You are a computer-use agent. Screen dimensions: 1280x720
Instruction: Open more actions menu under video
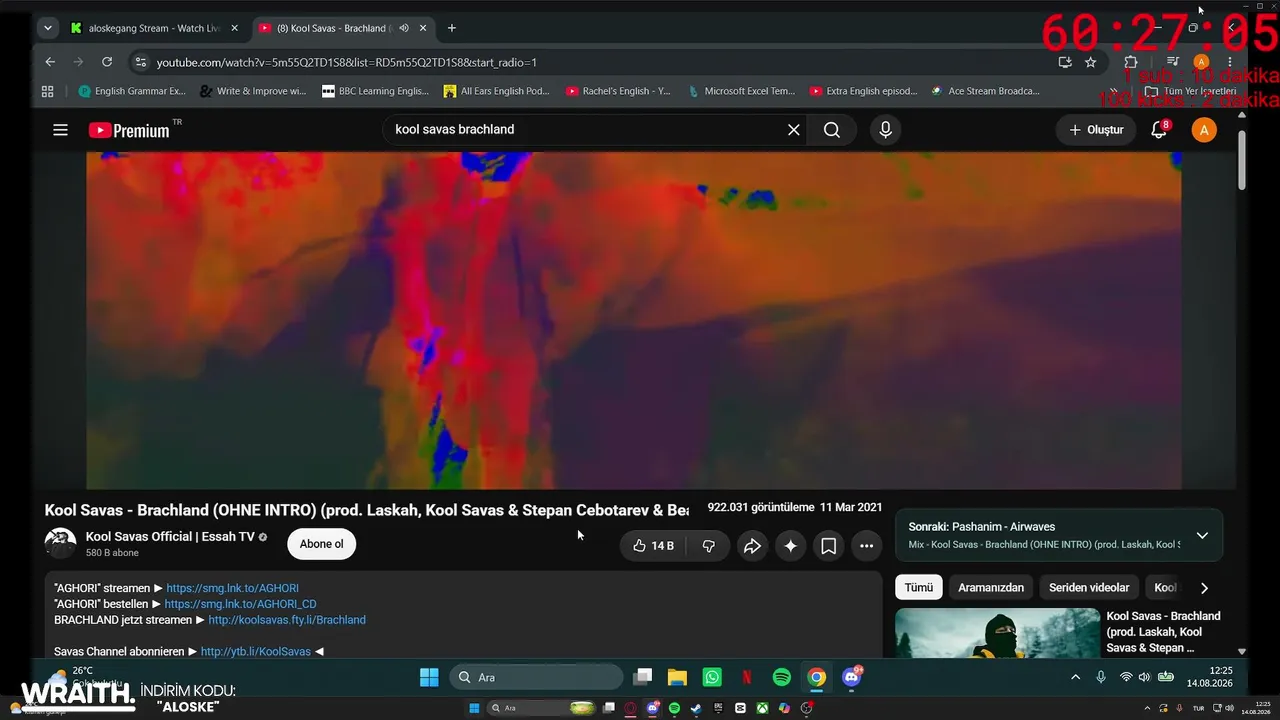pyautogui.click(x=866, y=546)
